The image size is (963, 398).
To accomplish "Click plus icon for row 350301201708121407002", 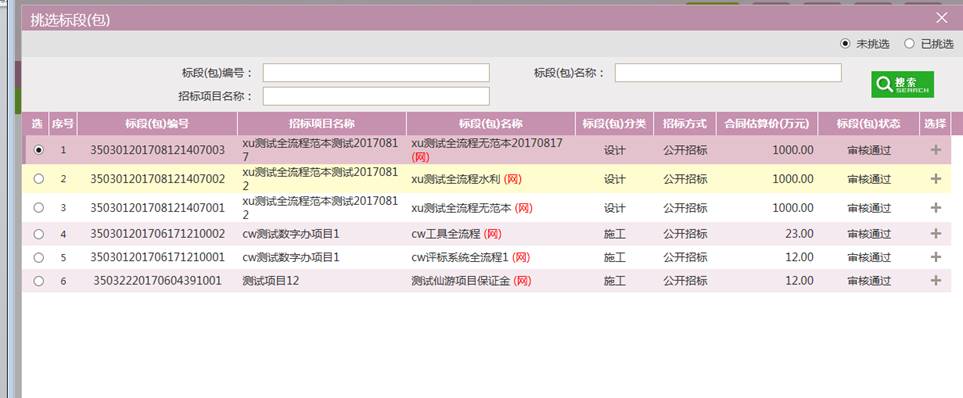I will [935, 179].
